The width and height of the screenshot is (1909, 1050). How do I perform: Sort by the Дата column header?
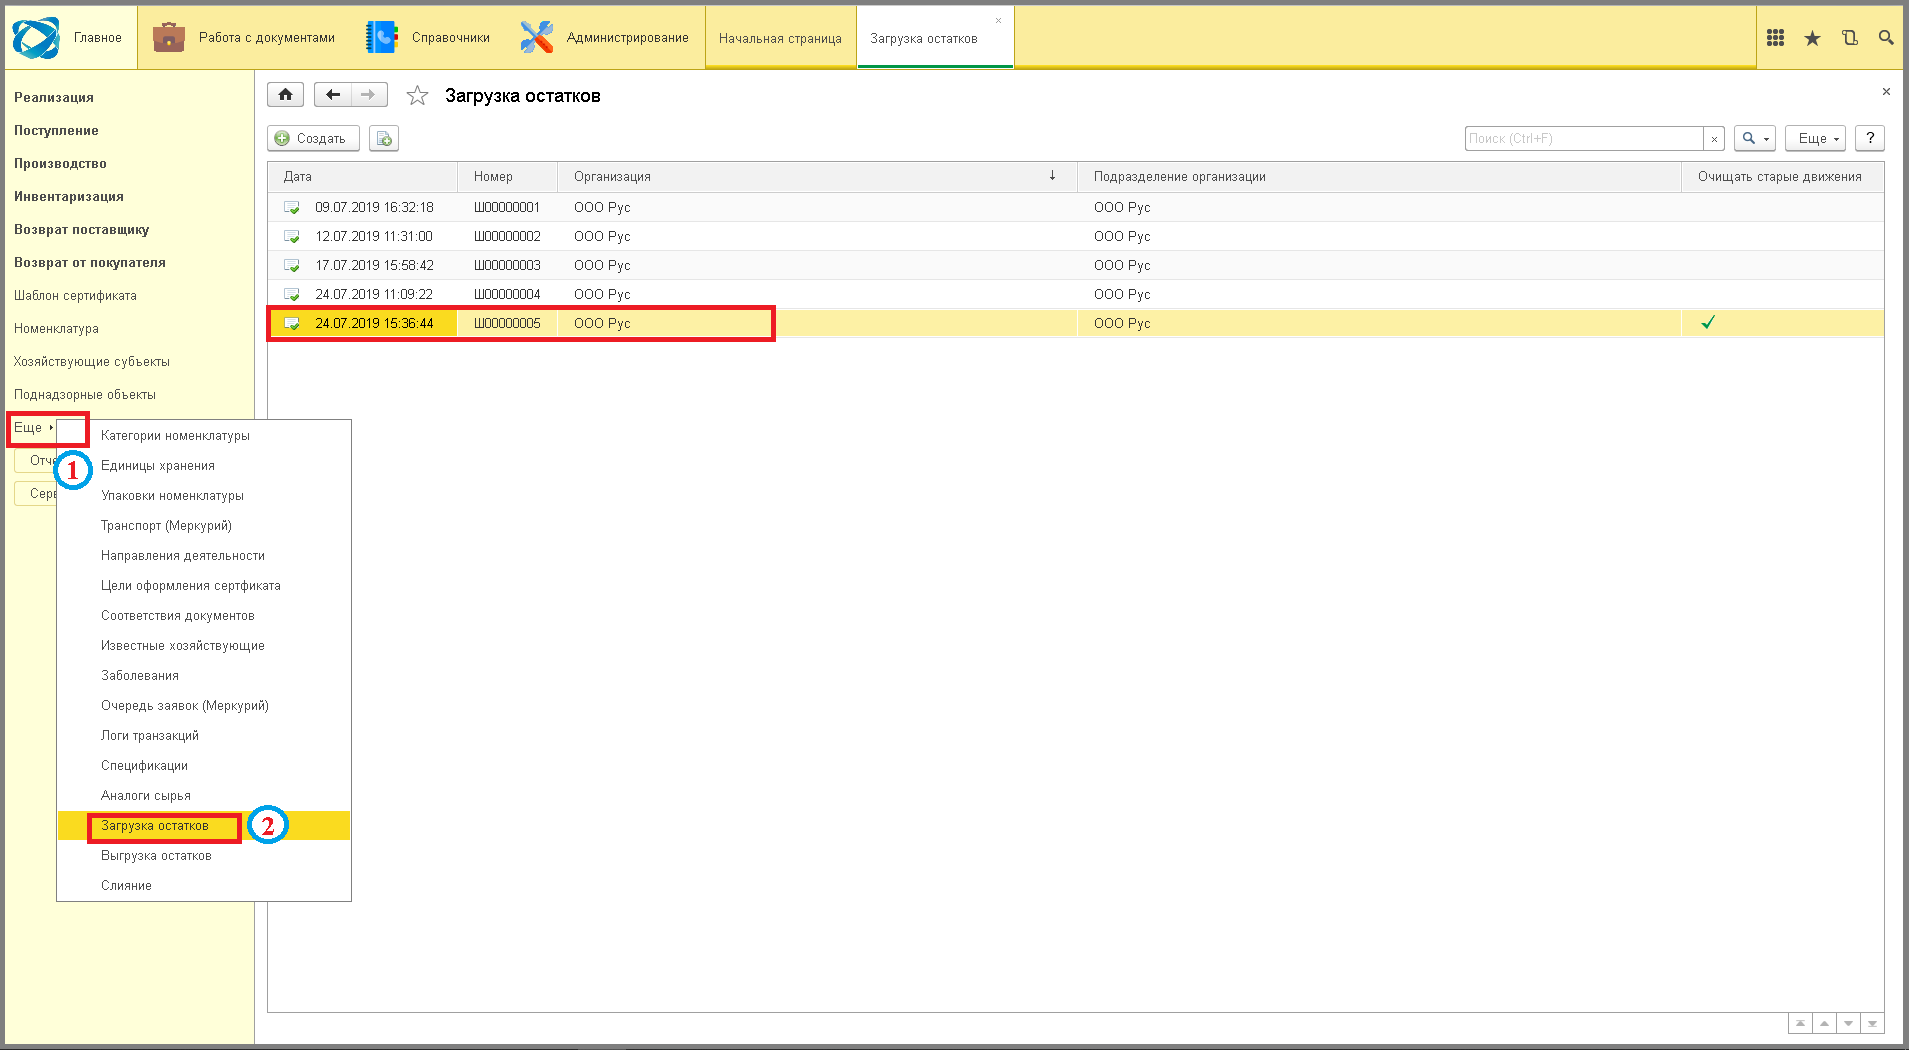(362, 177)
